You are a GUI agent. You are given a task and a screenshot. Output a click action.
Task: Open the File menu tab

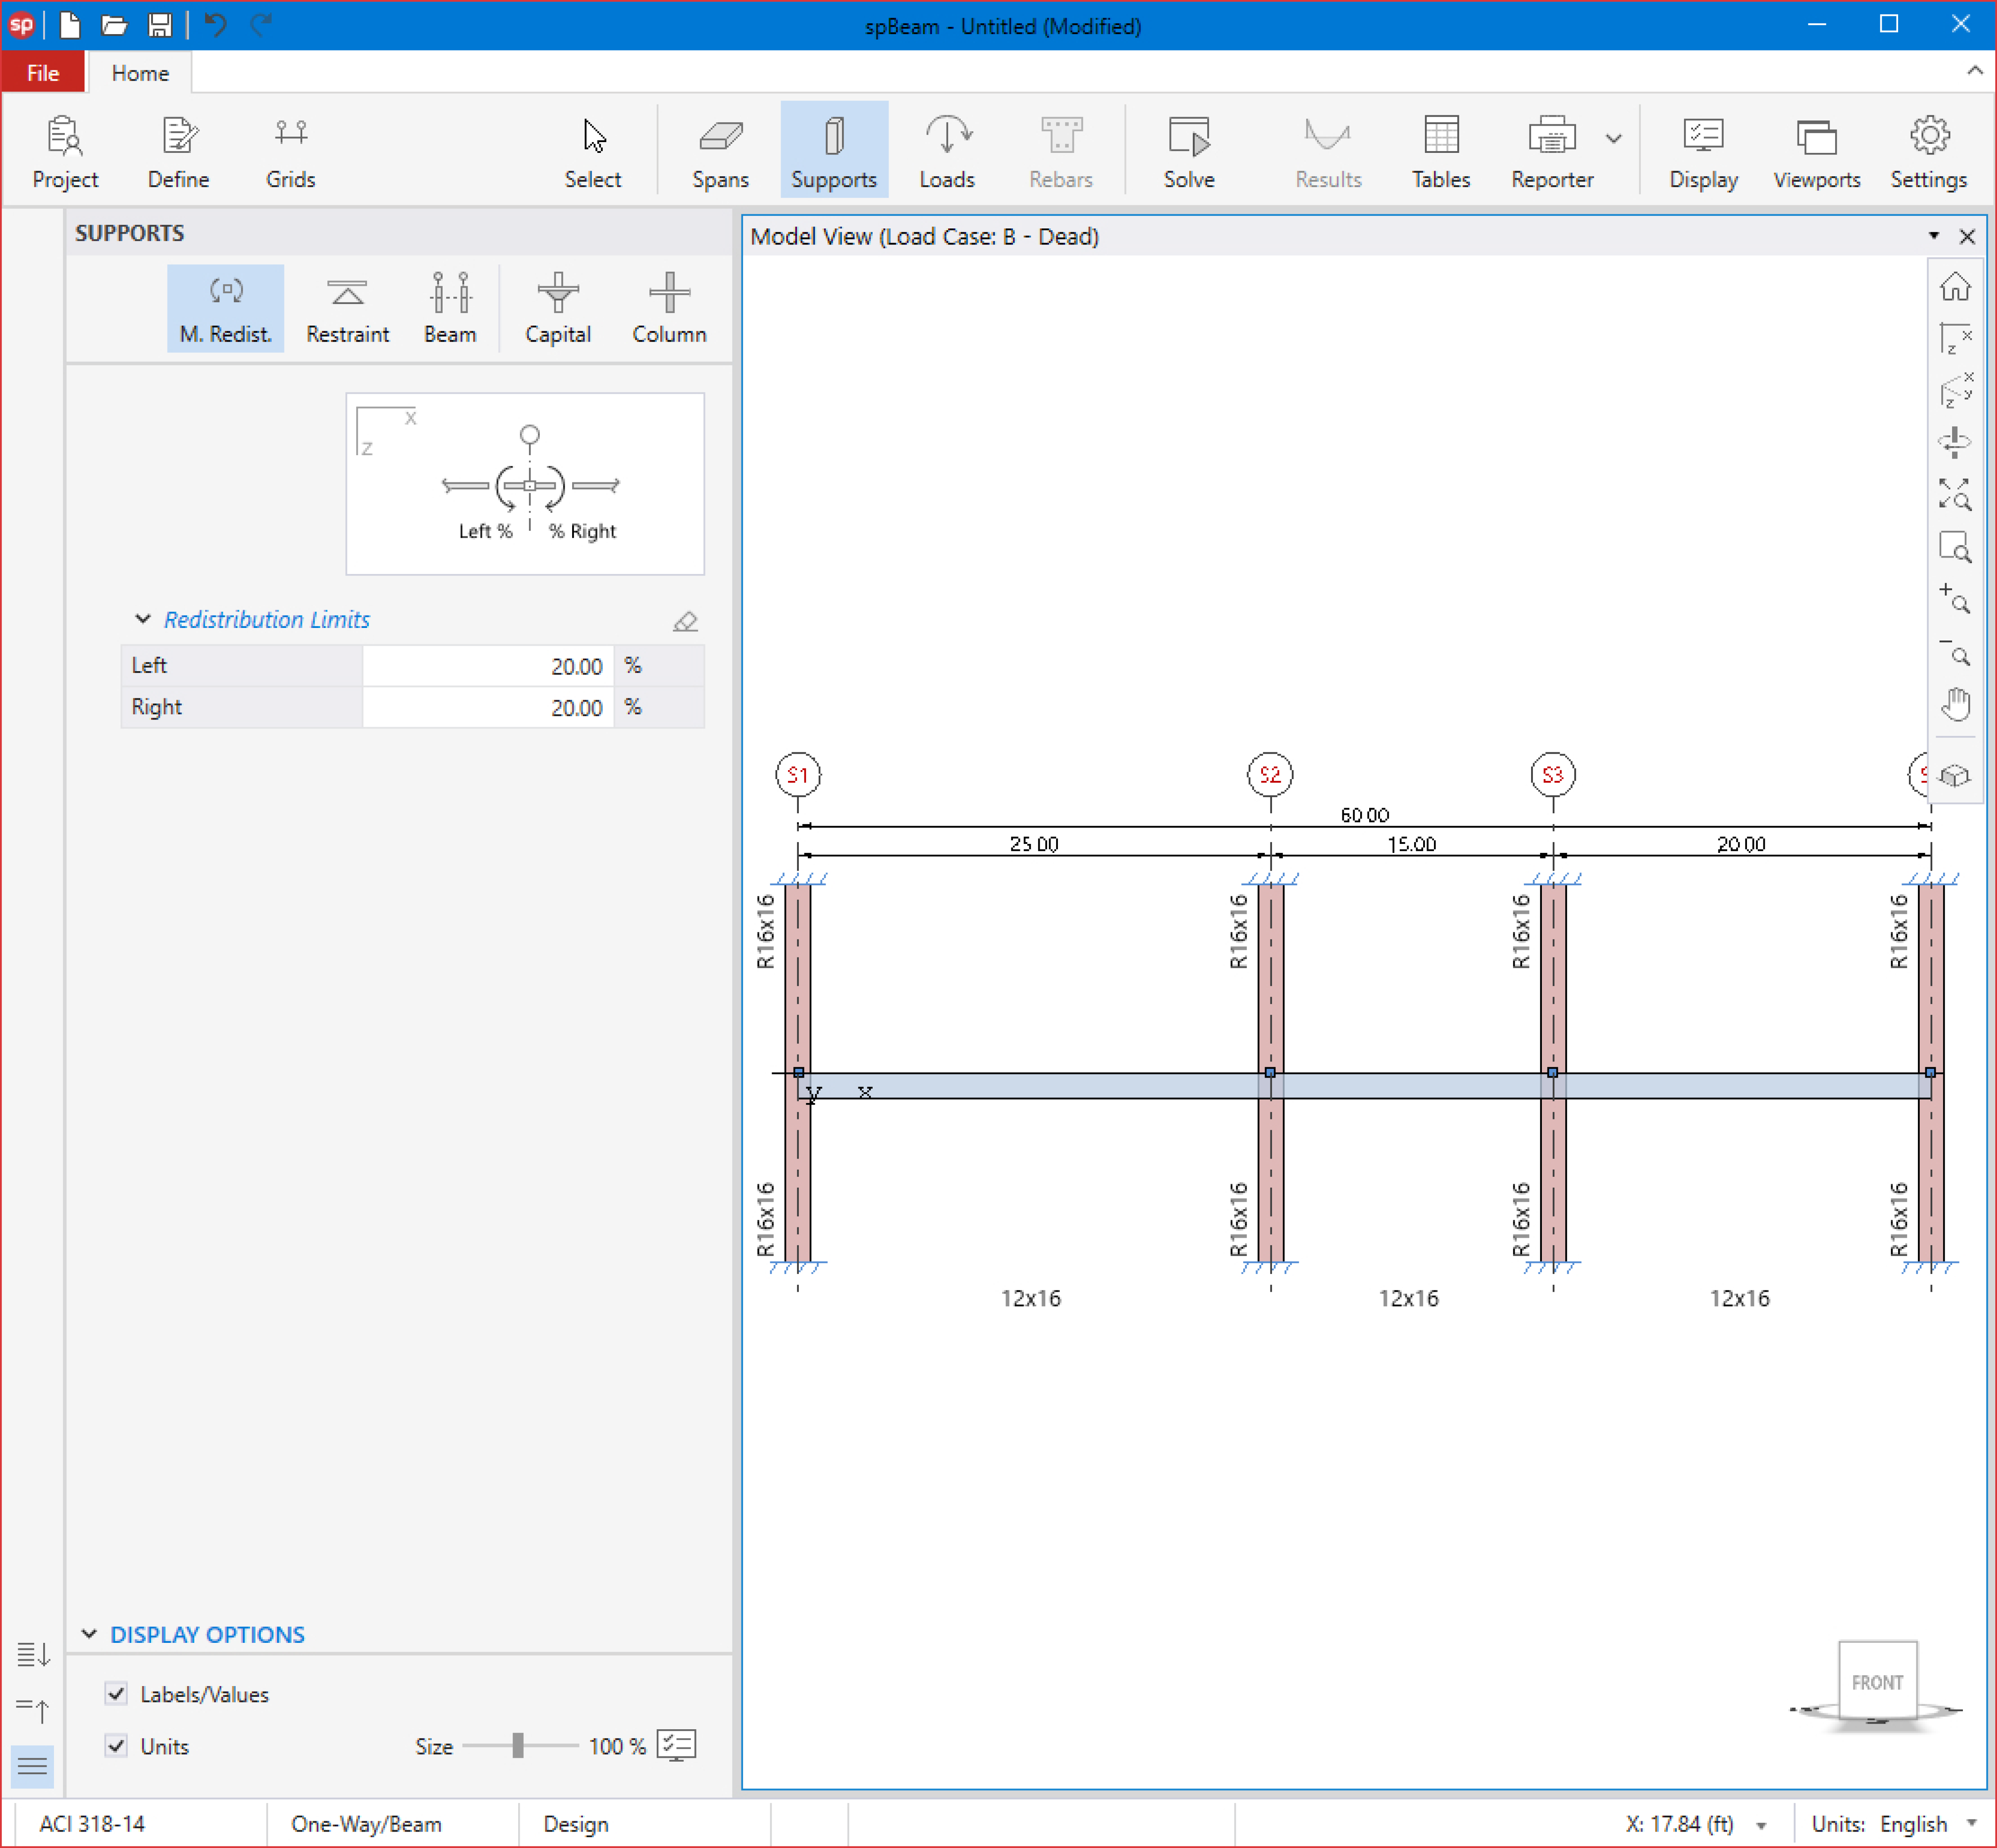coord(43,73)
